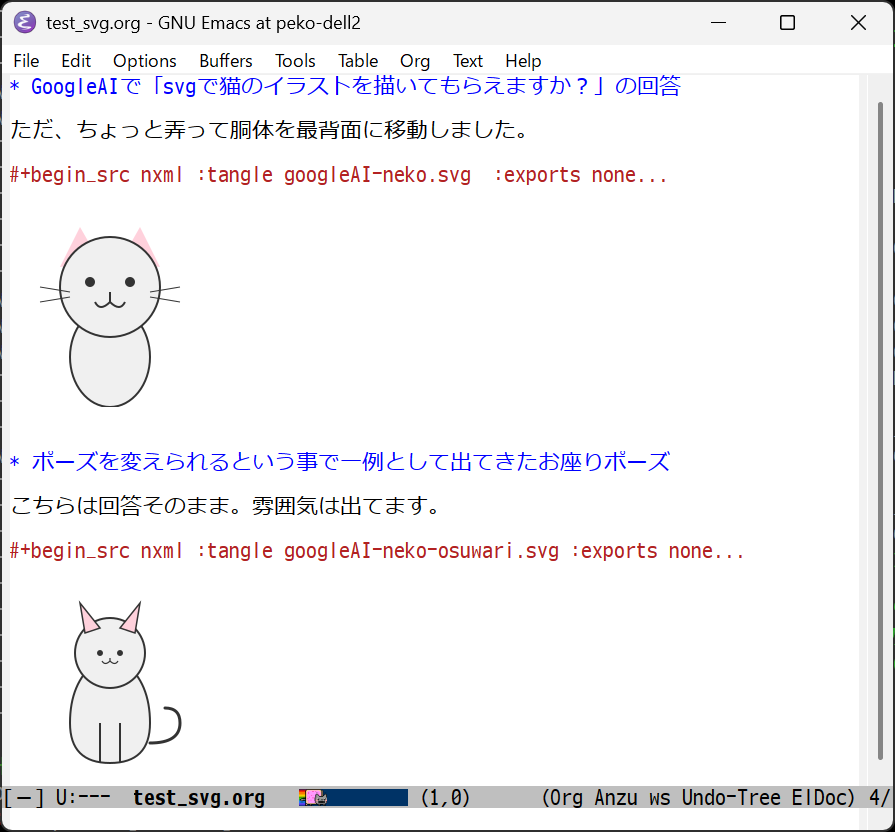Click the [-] frame widget in the mode line
This screenshot has width=895, height=832.
click(x=22, y=797)
